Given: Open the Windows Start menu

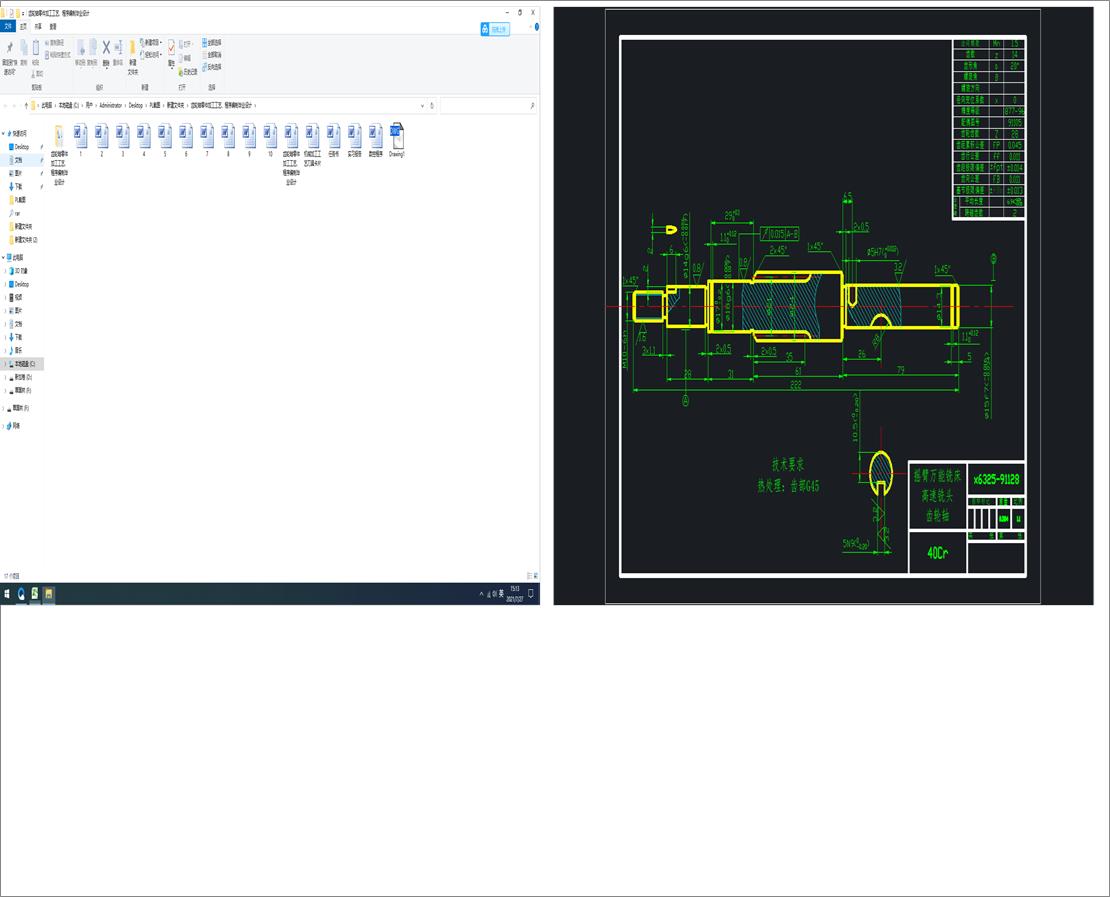Looking at the screenshot, I should pos(7,594).
